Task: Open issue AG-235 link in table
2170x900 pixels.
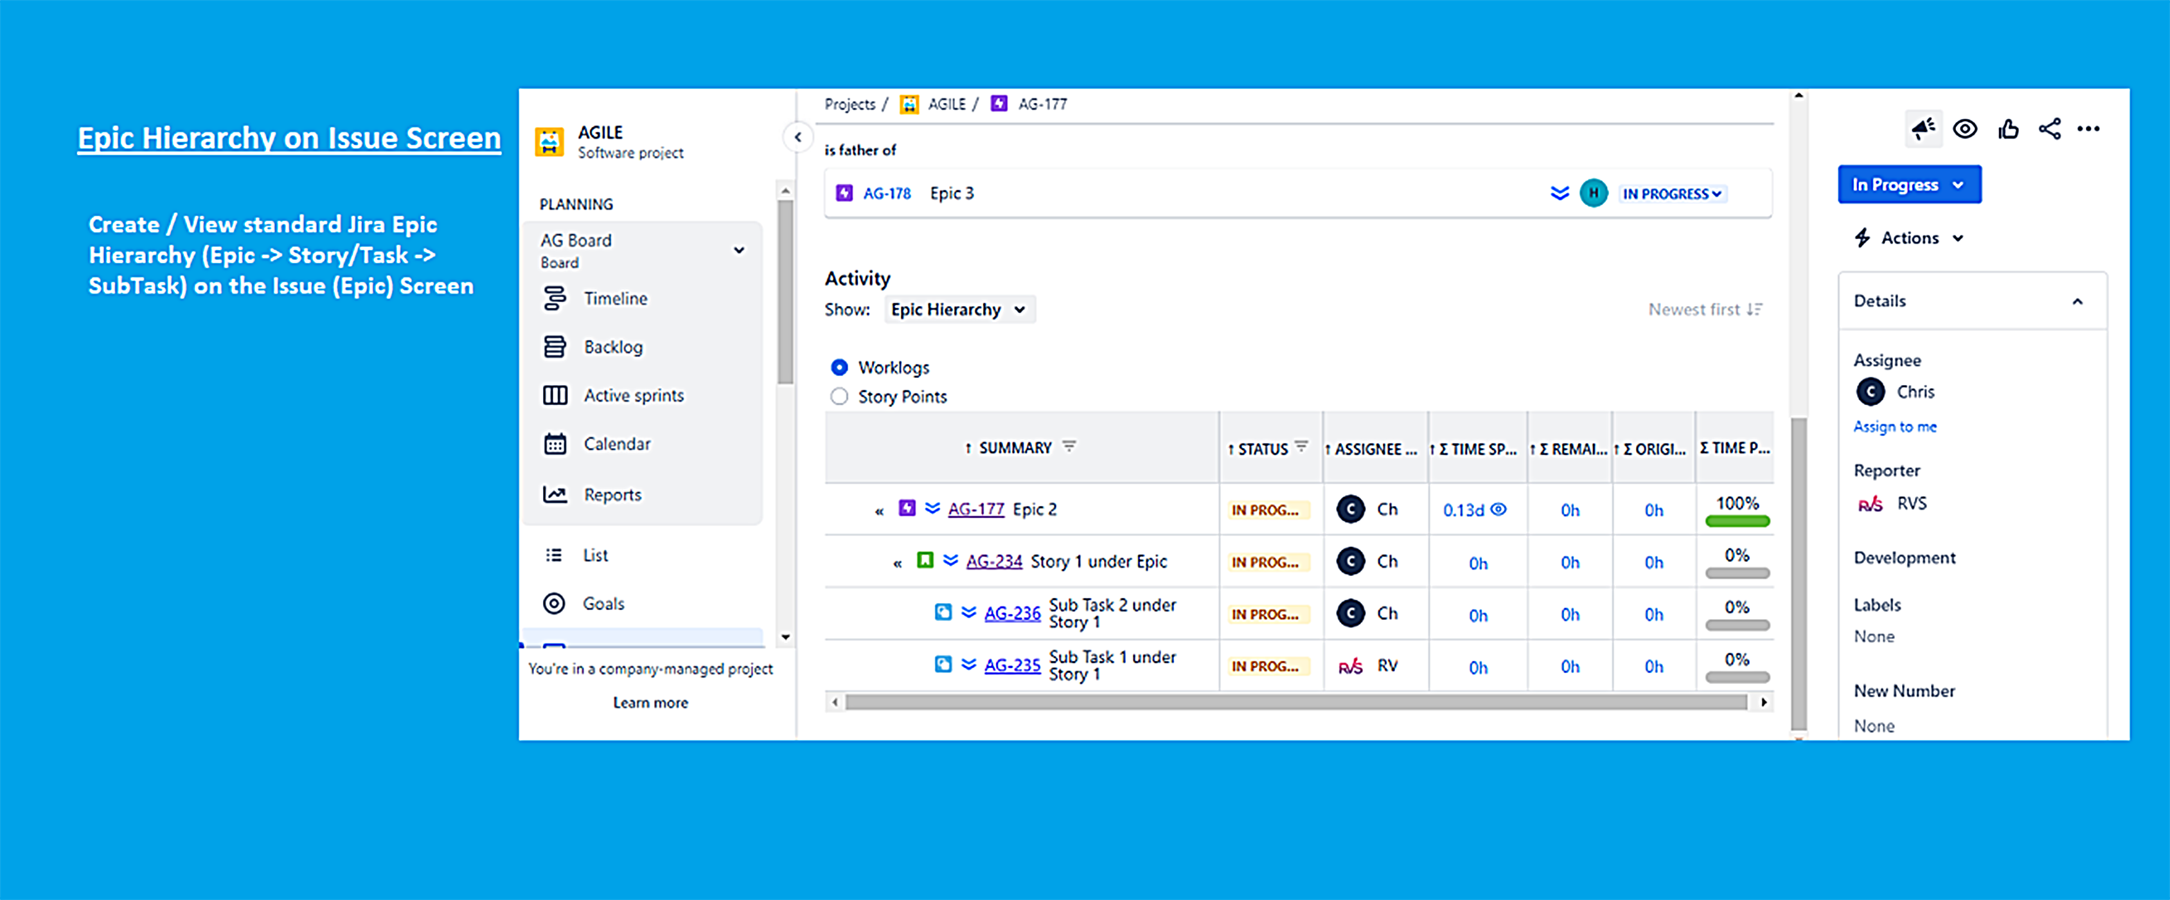Action: pyautogui.click(x=1012, y=665)
